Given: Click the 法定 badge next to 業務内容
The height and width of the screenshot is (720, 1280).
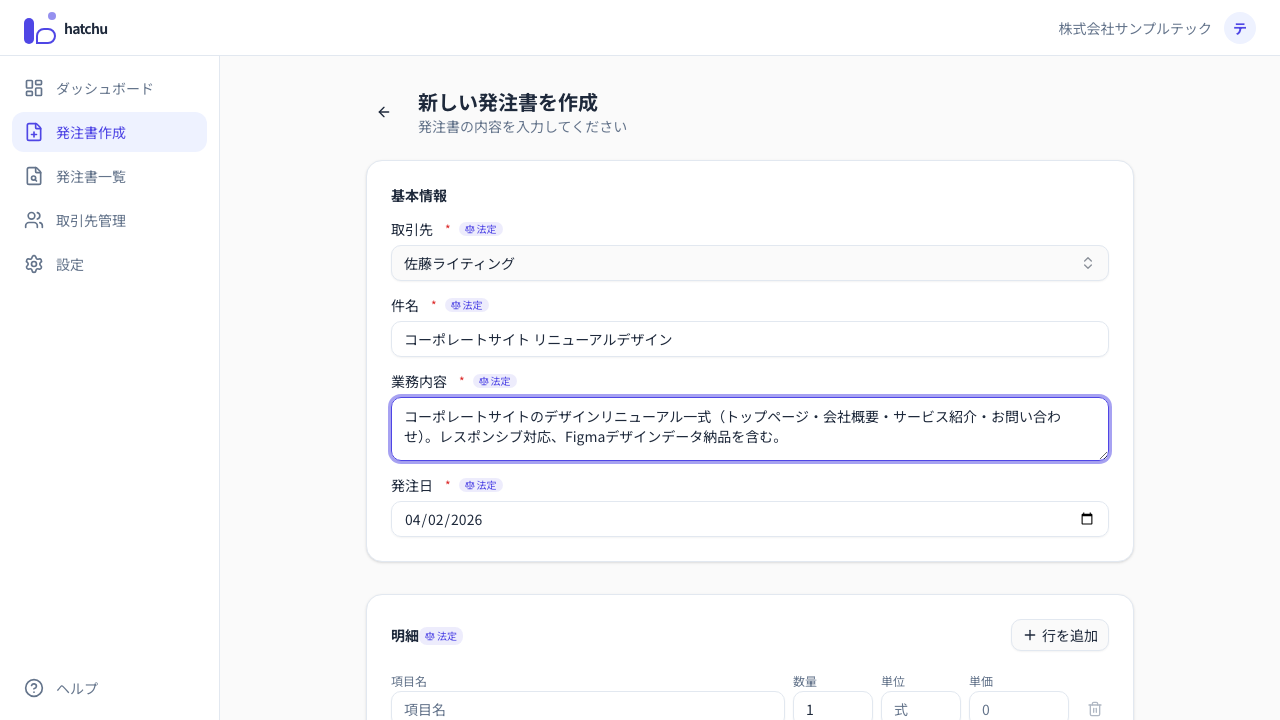Looking at the screenshot, I should point(495,381).
